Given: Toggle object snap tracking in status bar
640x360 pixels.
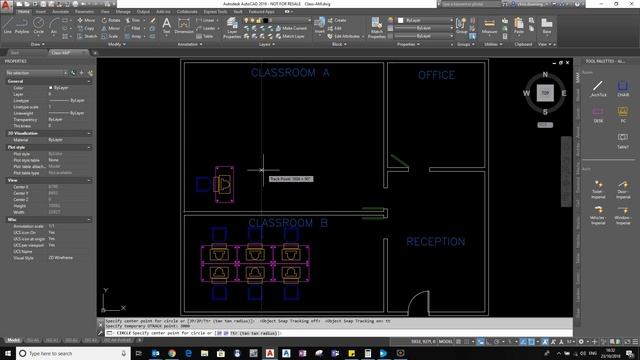Looking at the screenshot, I should 523,342.
